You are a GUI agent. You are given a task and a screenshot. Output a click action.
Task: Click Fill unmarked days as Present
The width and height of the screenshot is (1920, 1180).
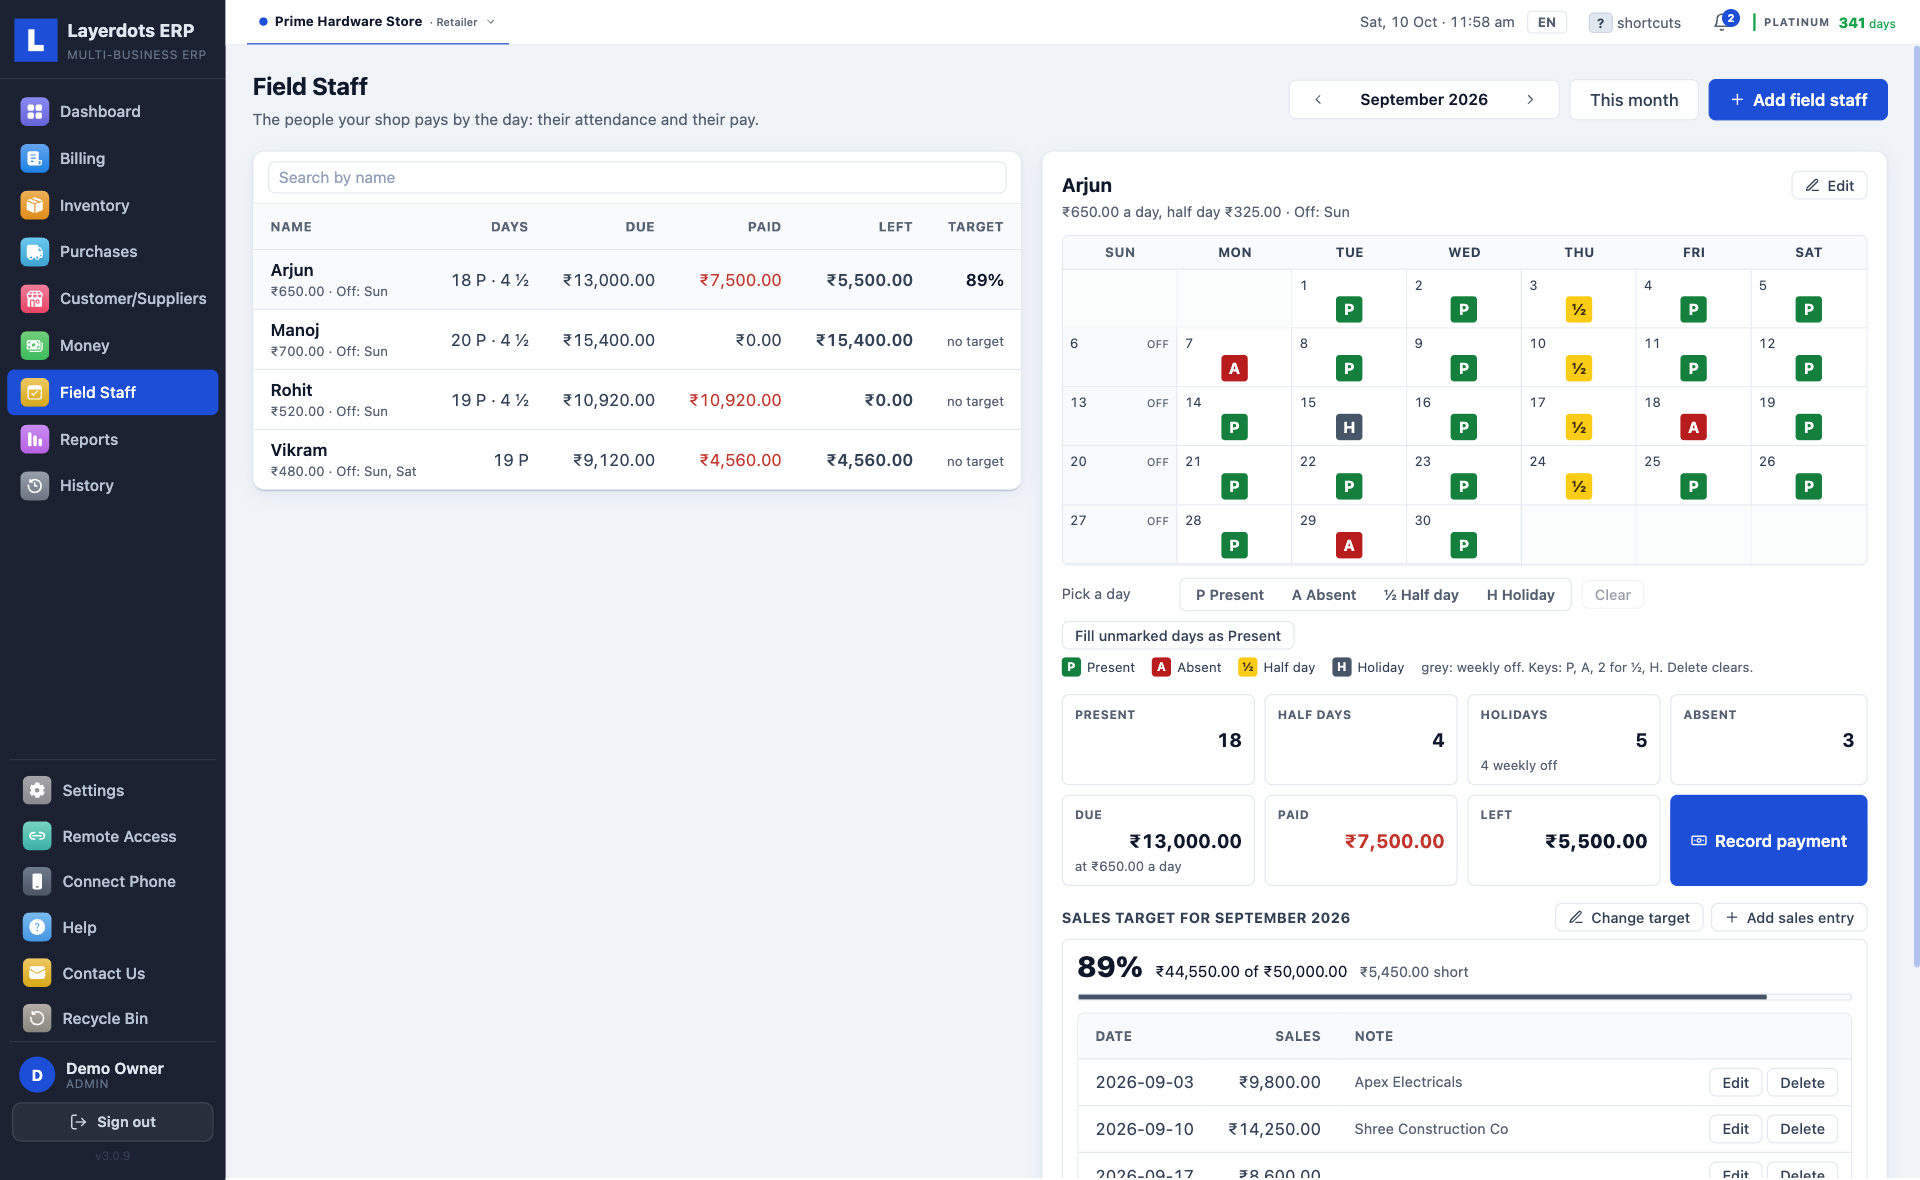(x=1177, y=636)
